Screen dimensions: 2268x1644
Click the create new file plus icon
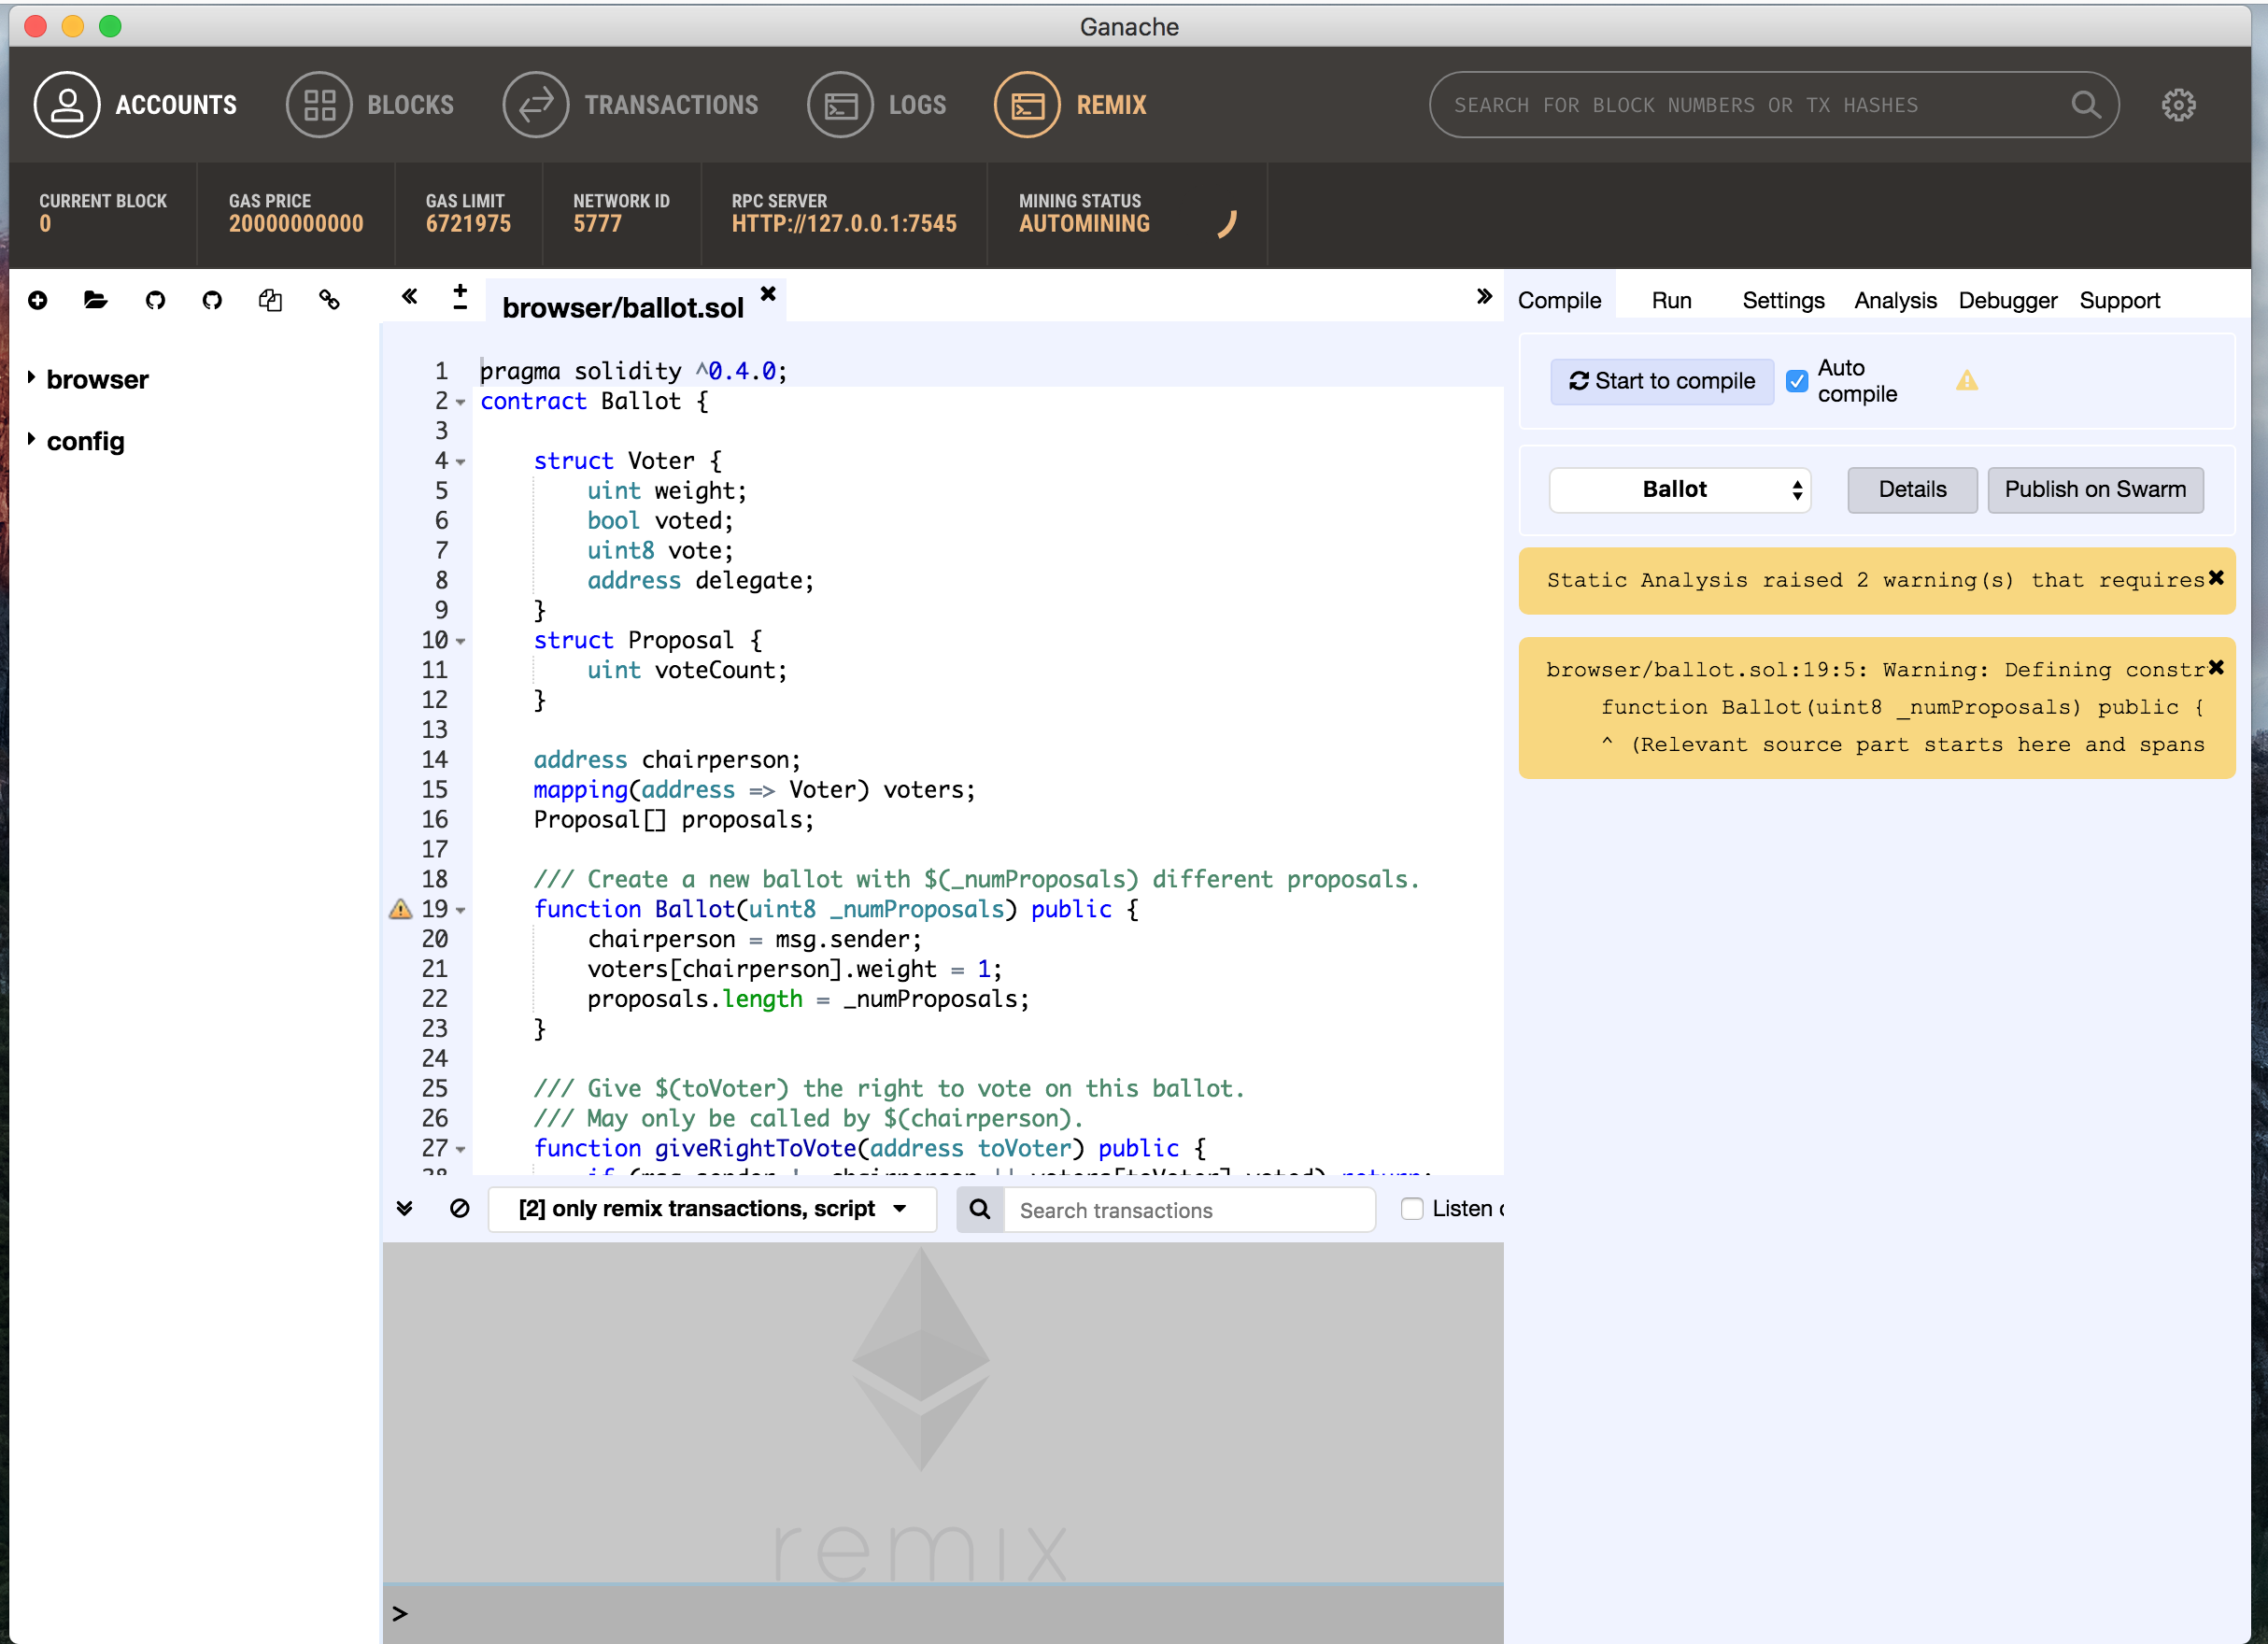pos(38,300)
